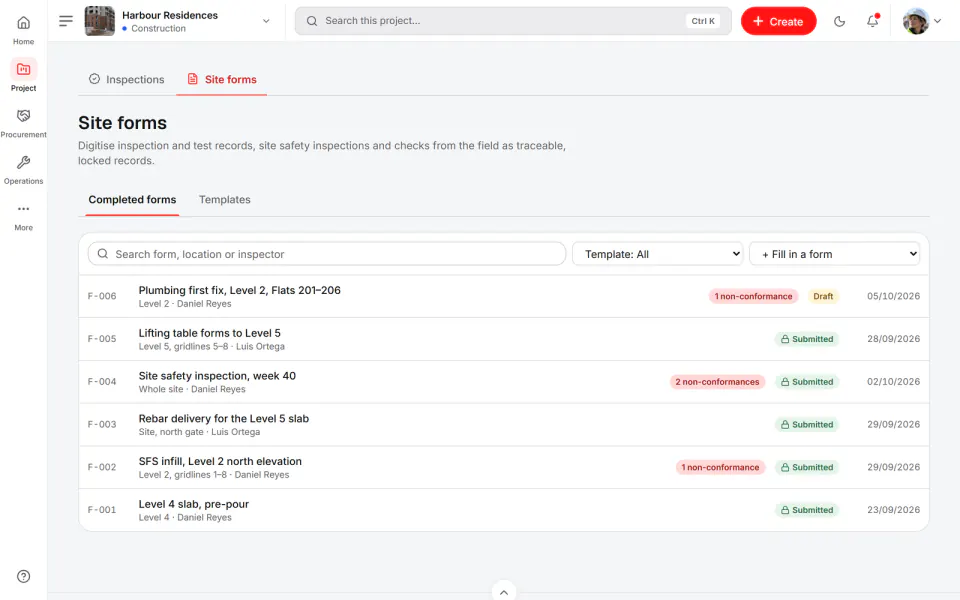
Task: Click the Harbour Residences project thumbnail
Action: tap(99, 21)
